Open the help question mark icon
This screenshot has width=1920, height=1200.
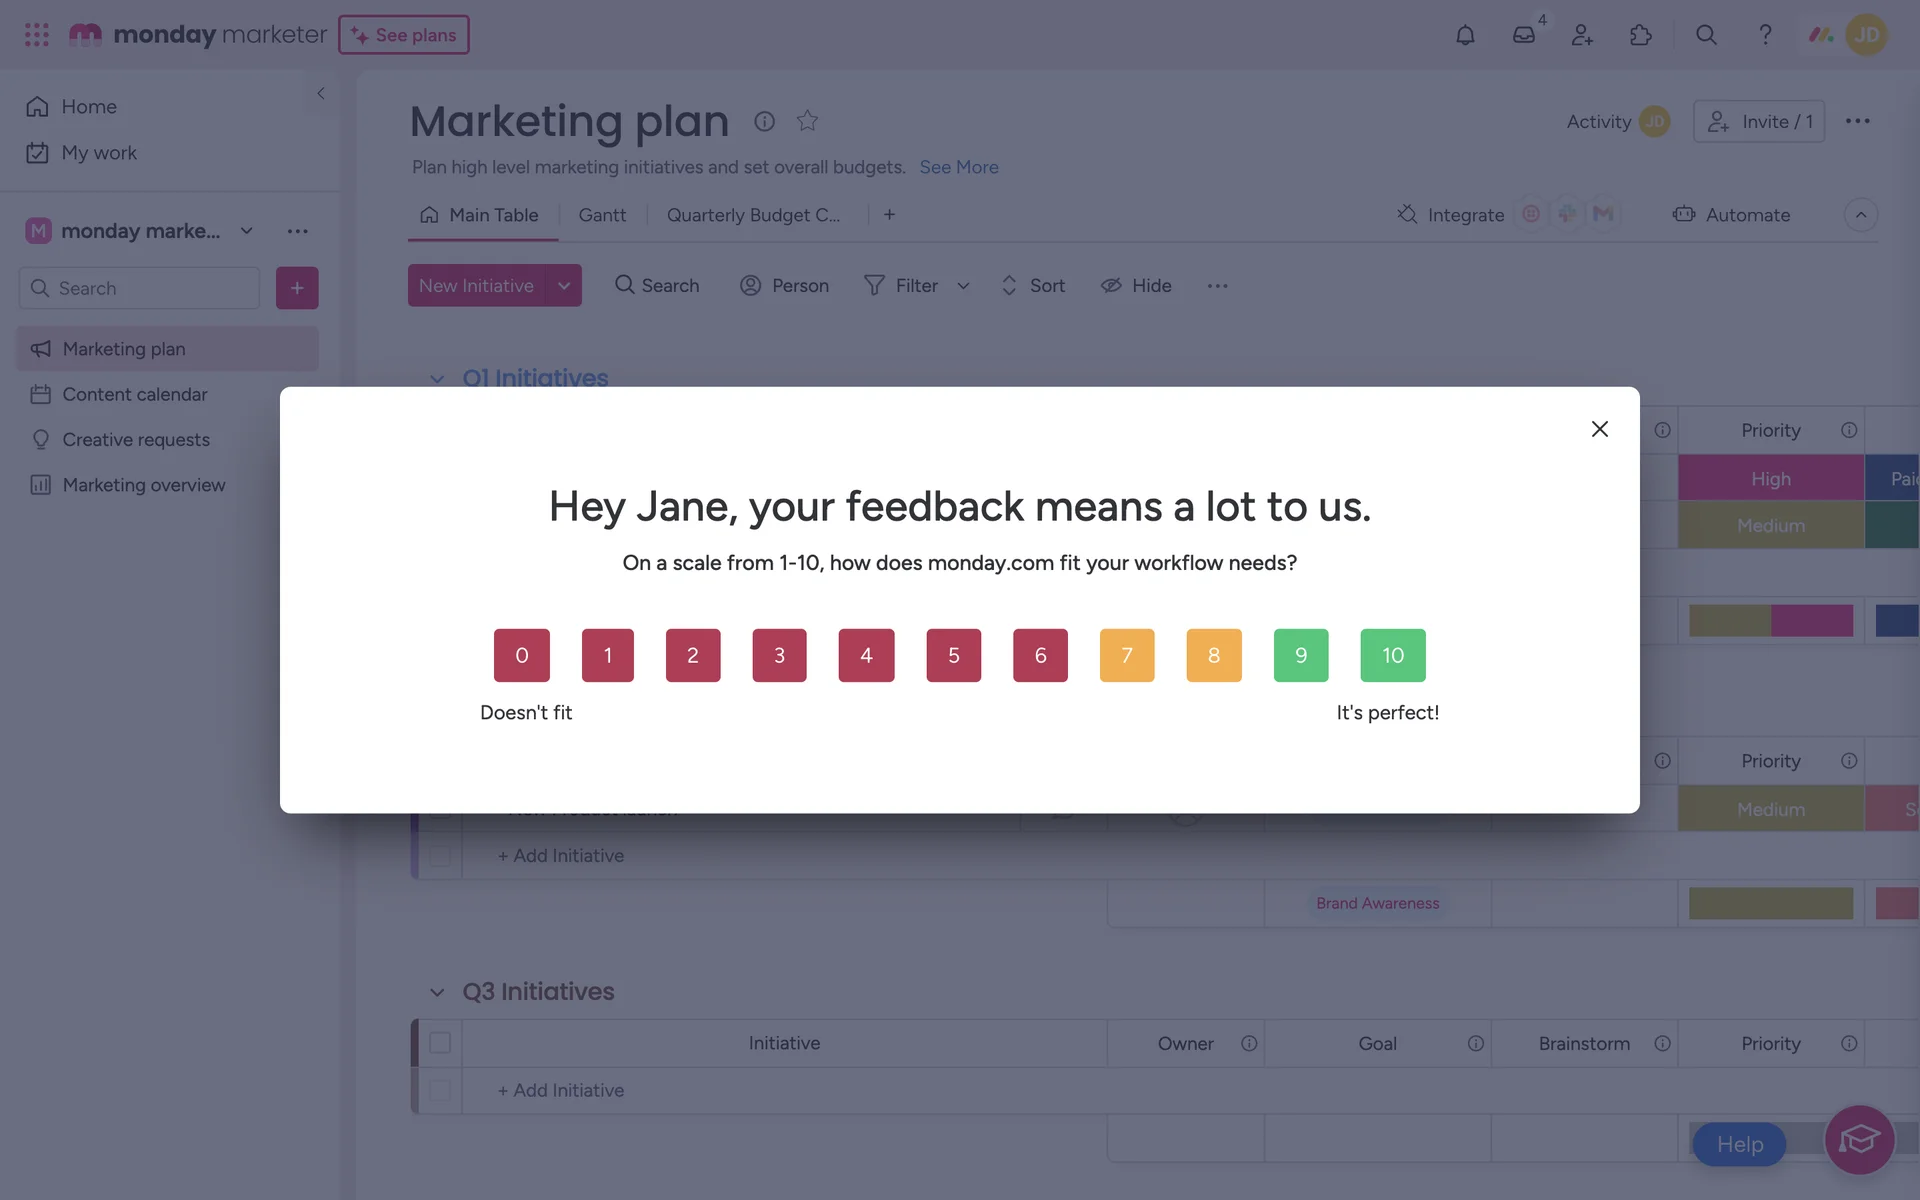(x=1765, y=35)
